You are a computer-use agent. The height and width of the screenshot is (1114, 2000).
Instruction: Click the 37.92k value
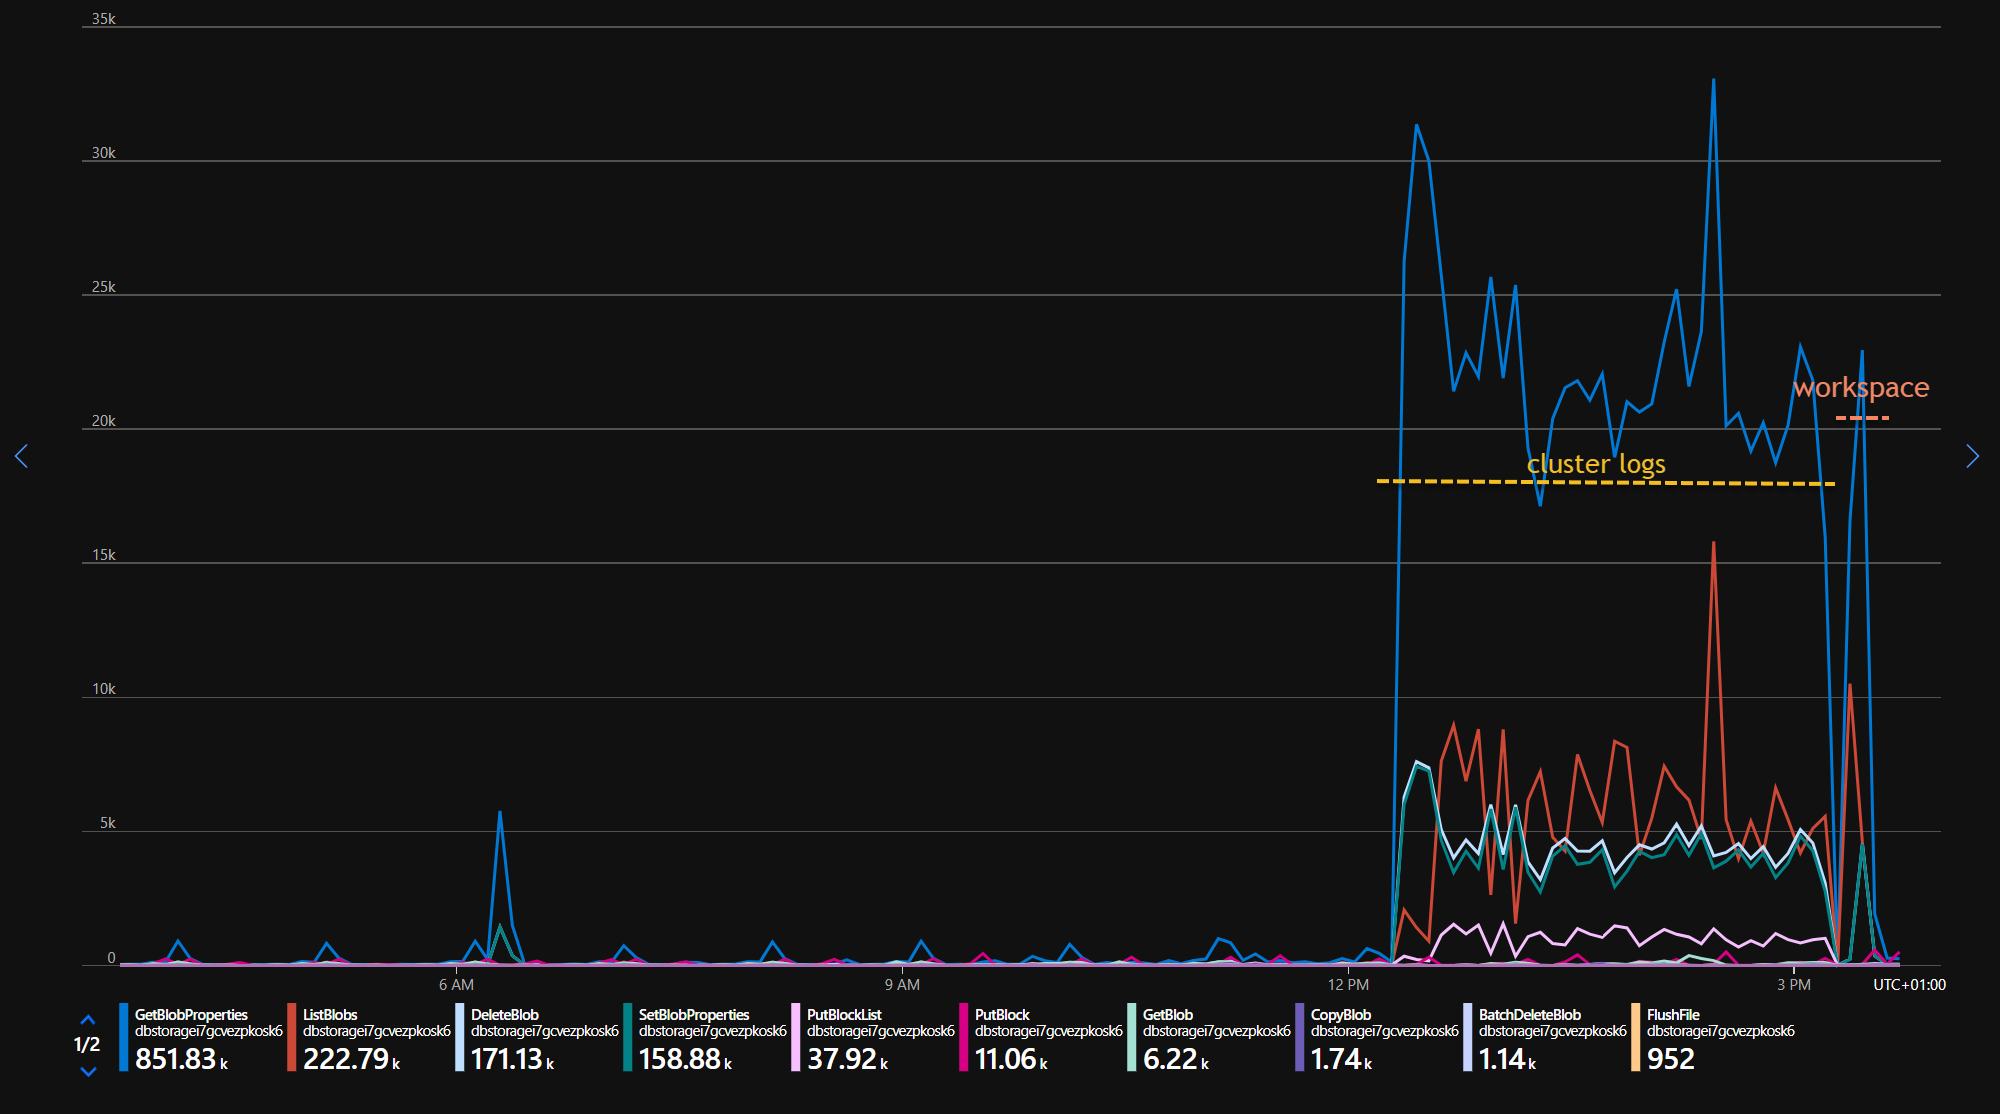tap(847, 1059)
